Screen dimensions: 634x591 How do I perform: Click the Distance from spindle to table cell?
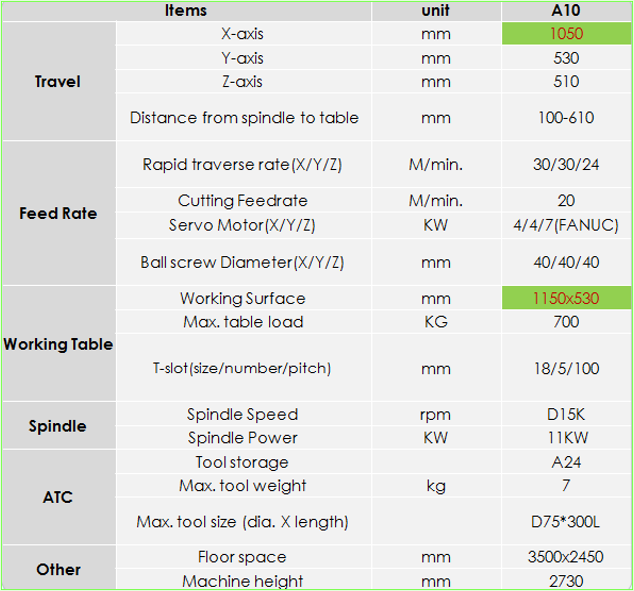click(243, 118)
